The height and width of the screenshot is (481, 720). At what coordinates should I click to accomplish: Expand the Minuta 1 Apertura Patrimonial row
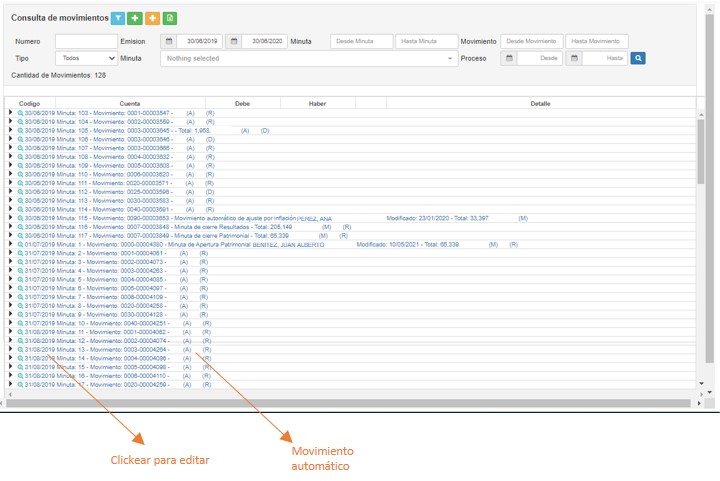(x=11, y=244)
